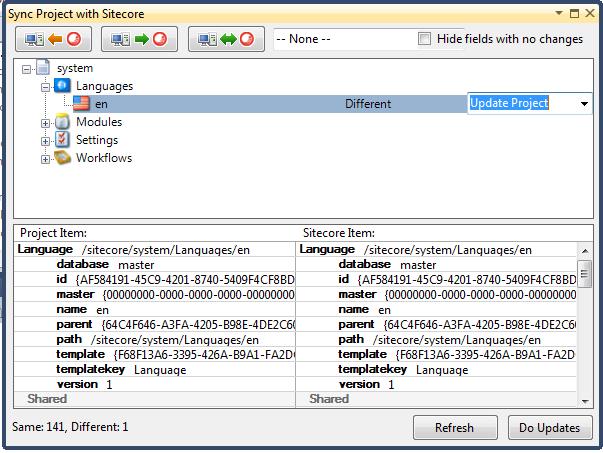This screenshot has height=453, width=603.
Task: Close the Sync Project with Sitecore panel
Action: click(590, 13)
